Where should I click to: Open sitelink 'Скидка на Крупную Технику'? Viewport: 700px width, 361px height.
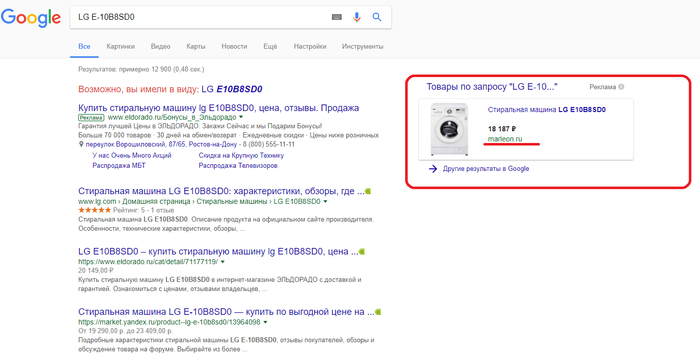coord(241,155)
